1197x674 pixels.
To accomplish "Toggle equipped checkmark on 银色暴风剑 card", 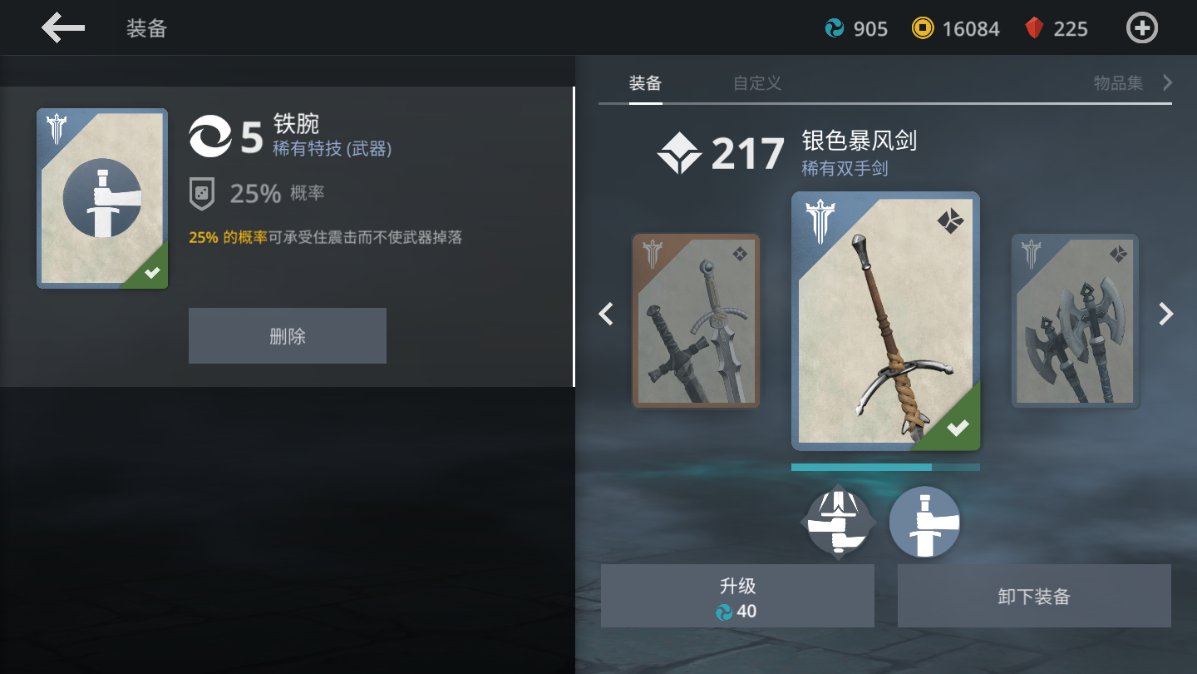I will (957, 427).
